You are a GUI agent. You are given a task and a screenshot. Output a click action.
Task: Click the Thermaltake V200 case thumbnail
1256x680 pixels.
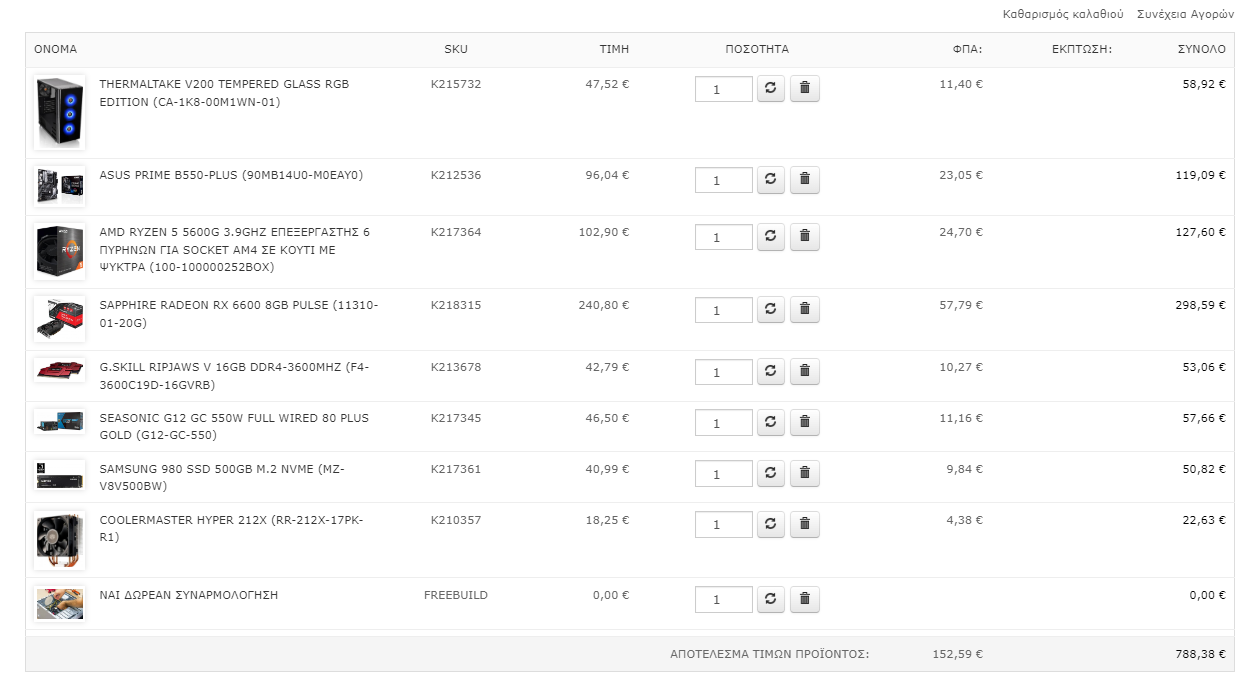59,113
